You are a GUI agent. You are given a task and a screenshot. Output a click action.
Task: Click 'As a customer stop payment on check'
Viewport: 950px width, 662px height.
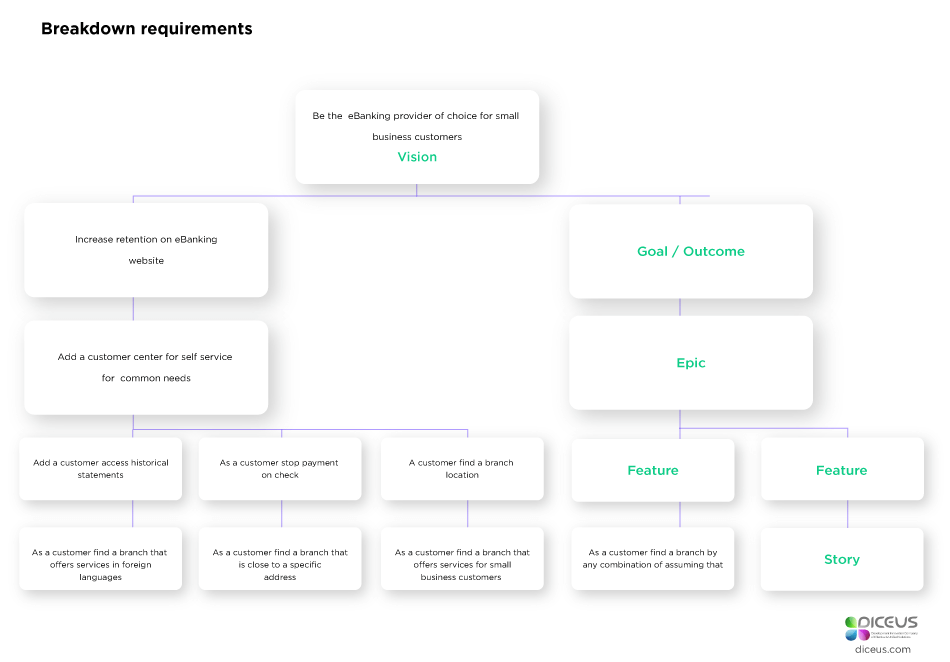coord(280,468)
